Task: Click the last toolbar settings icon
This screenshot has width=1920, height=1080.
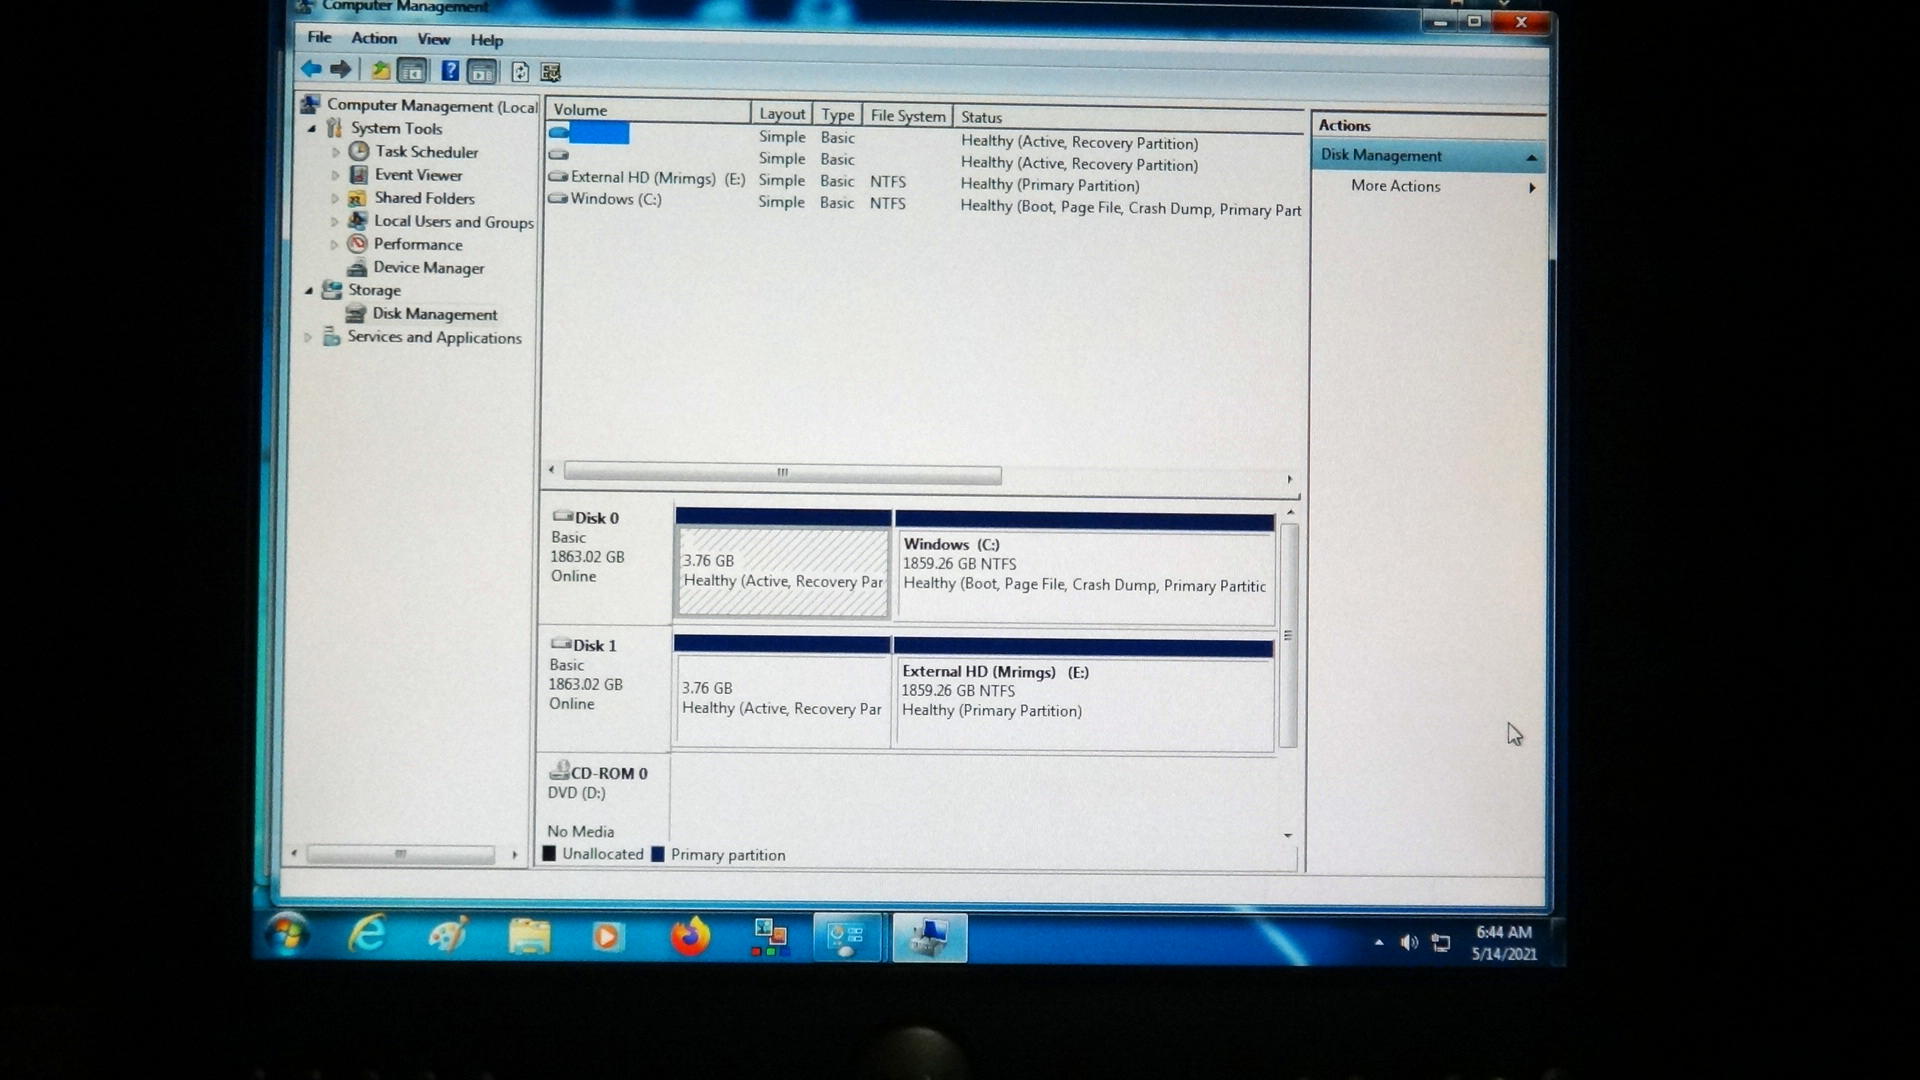Action: tap(550, 72)
